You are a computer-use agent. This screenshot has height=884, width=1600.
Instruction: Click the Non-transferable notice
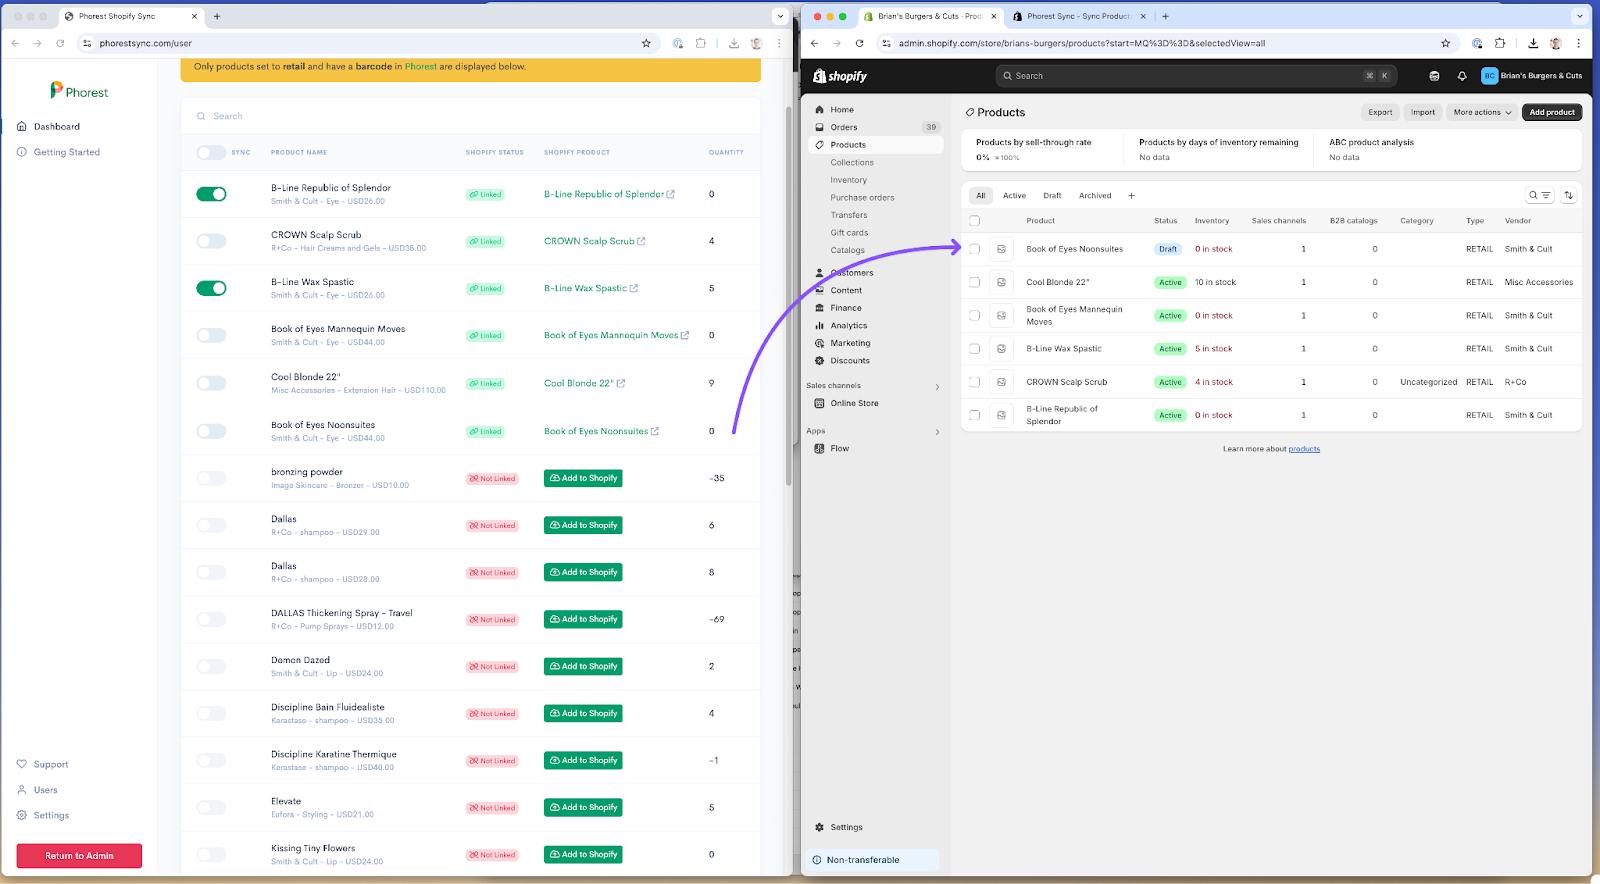point(872,860)
